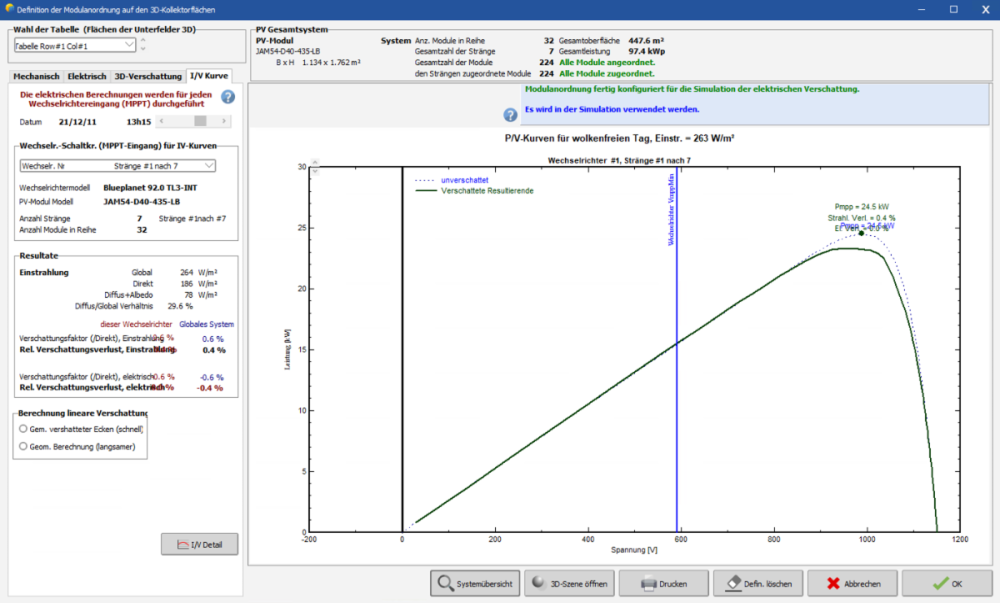Click the time slider thumb next to 13h15
The width and height of the screenshot is (1000, 603).
tap(200, 121)
